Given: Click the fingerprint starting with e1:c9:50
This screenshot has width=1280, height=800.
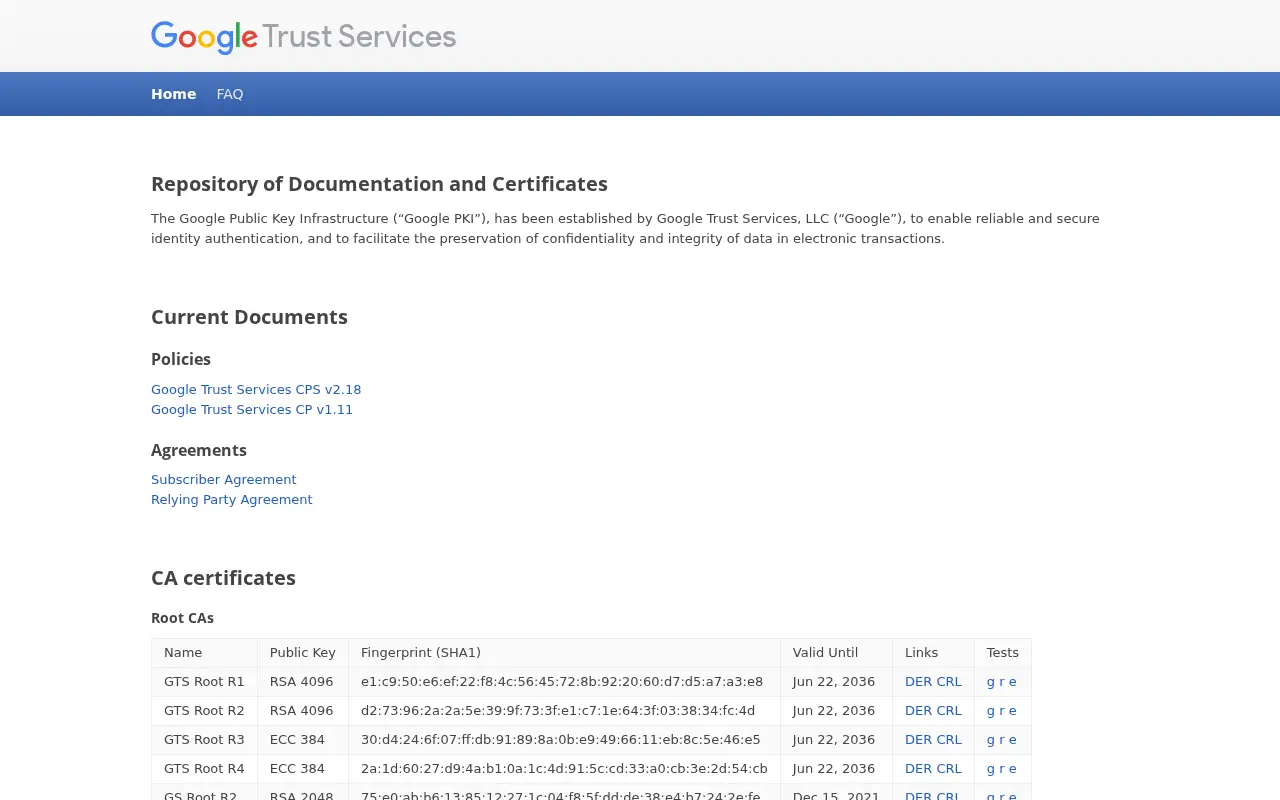Looking at the screenshot, I should click(562, 682).
